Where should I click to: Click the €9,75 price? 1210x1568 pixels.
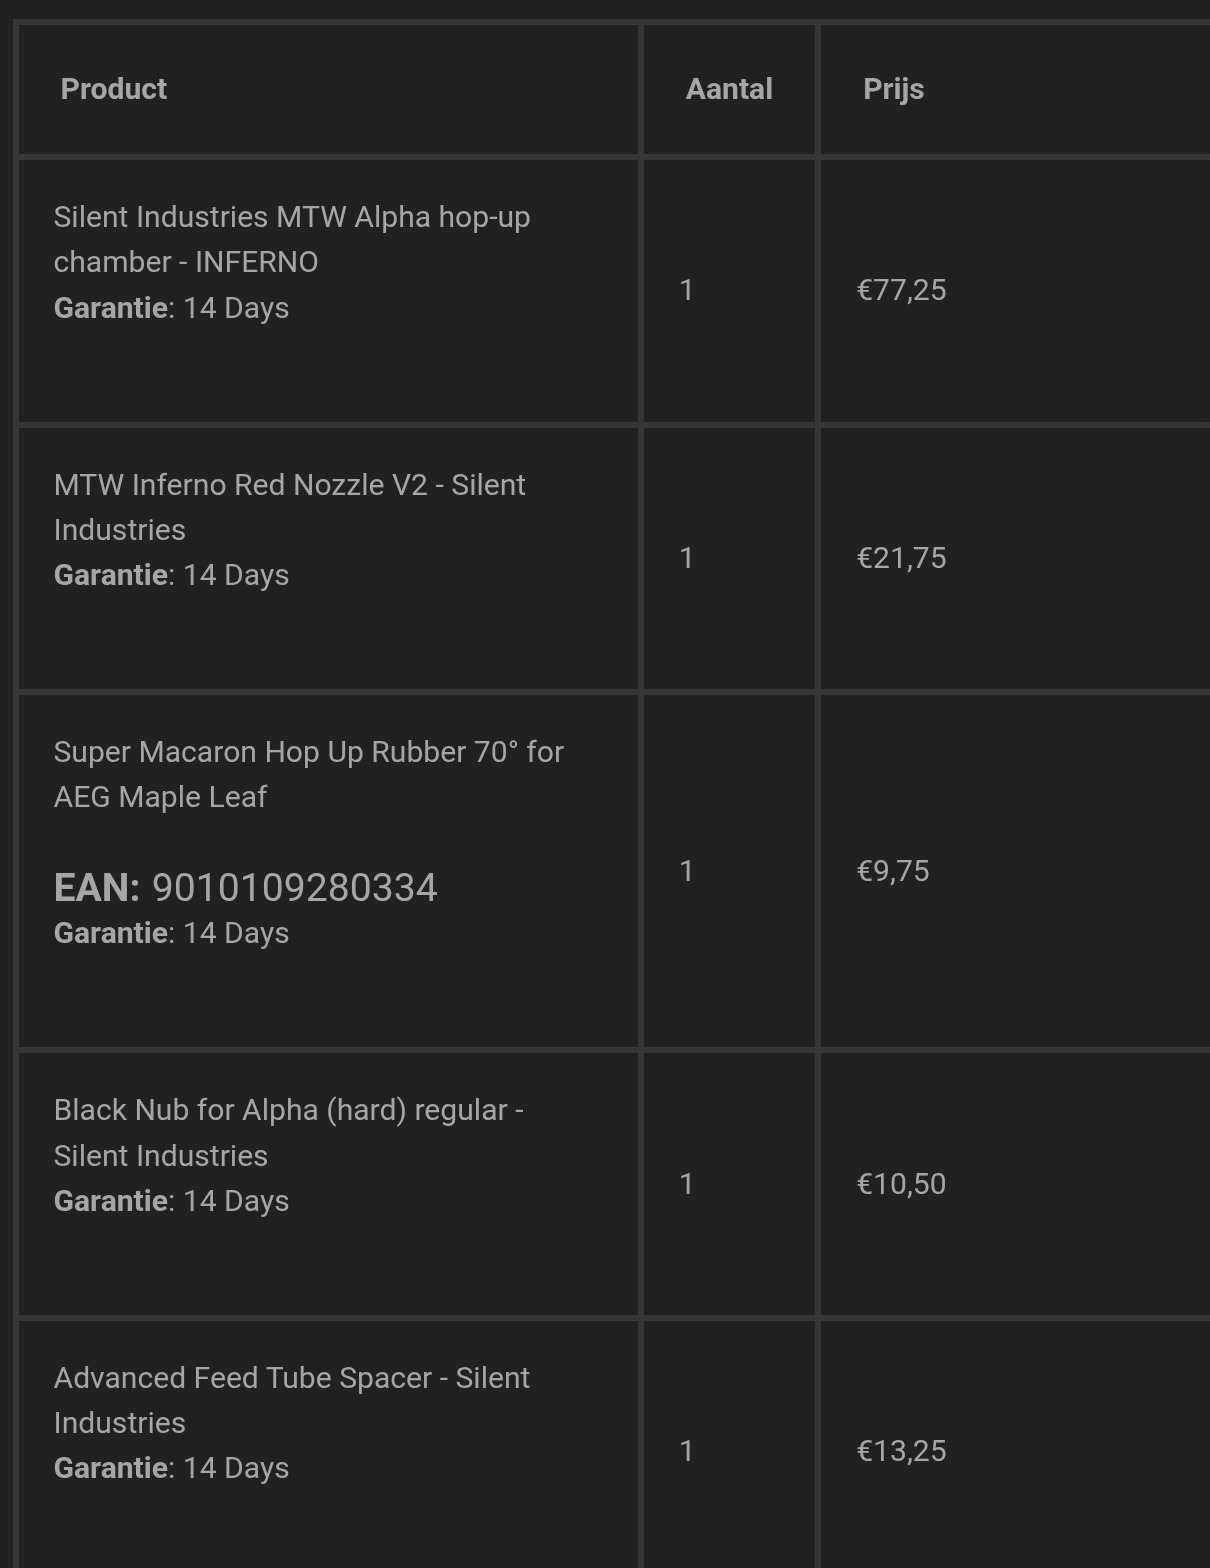tap(893, 871)
